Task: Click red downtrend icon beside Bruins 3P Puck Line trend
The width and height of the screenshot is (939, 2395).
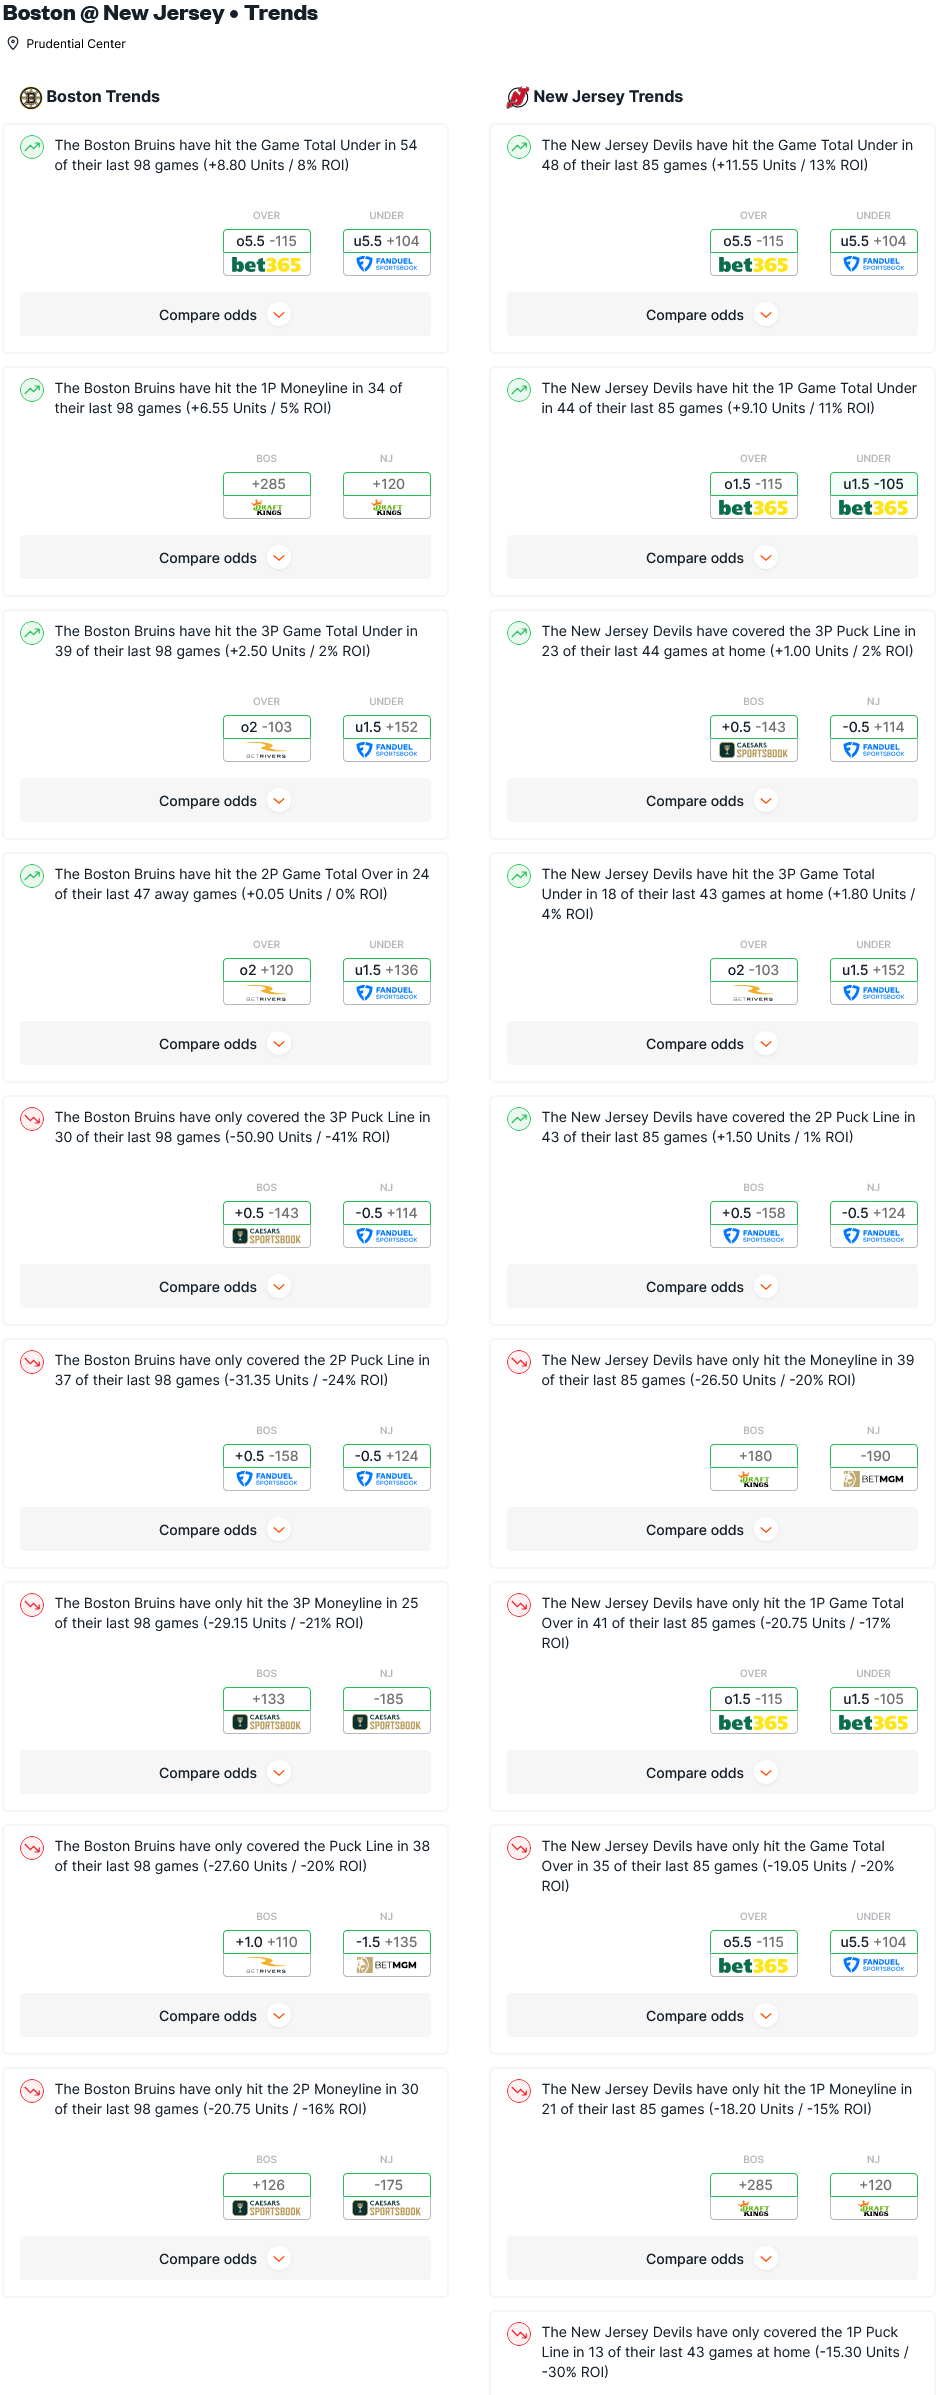Action: pyautogui.click(x=32, y=1119)
